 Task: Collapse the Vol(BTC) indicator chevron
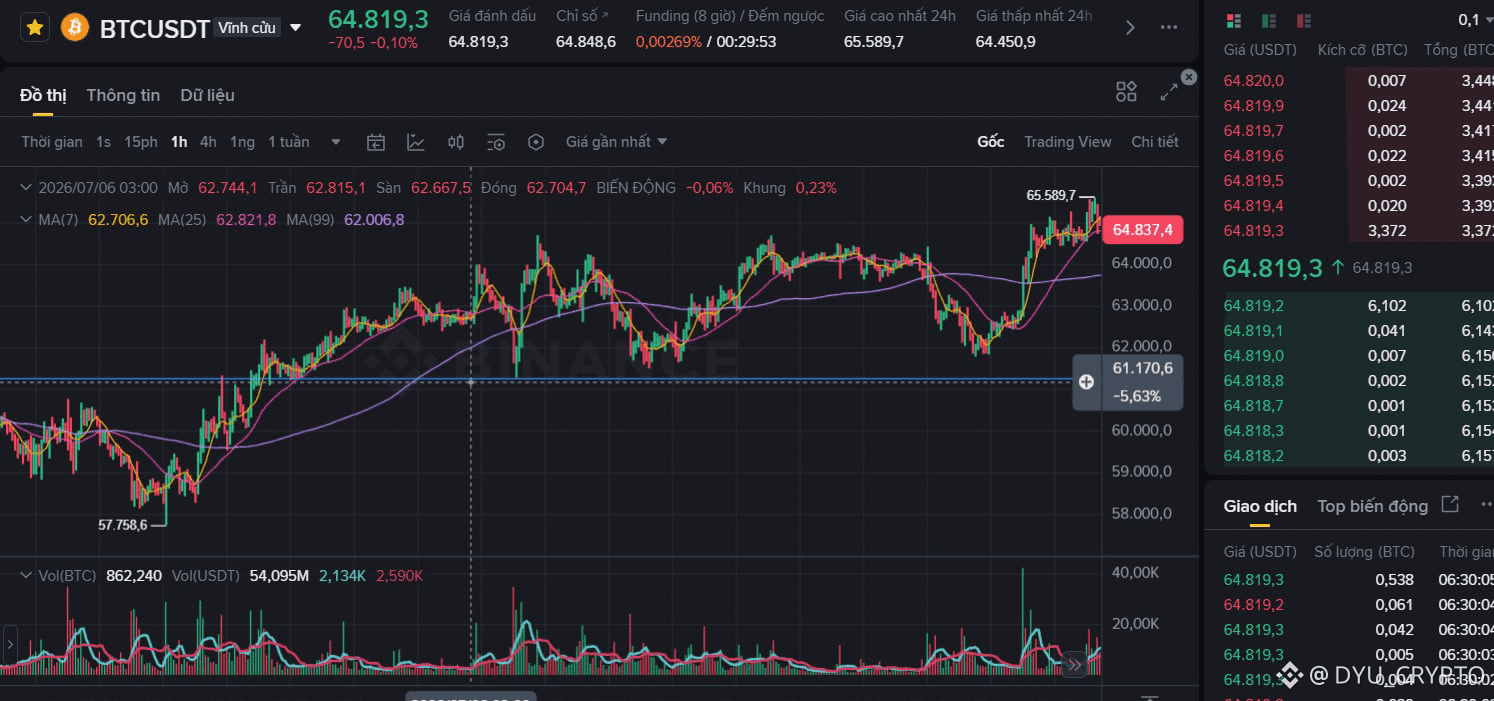pyautogui.click(x=26, y=575)
